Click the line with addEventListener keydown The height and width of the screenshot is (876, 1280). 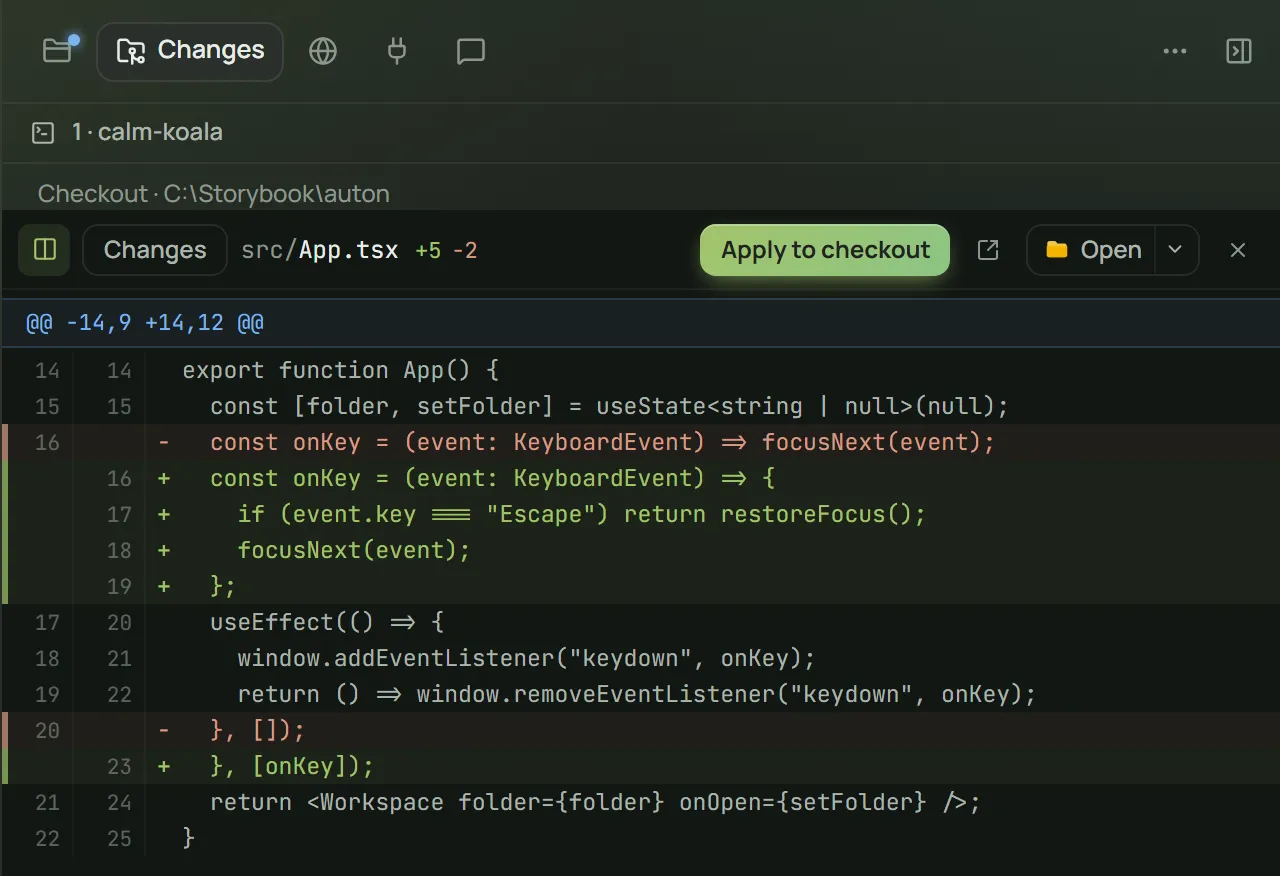[x=640, y=658]
